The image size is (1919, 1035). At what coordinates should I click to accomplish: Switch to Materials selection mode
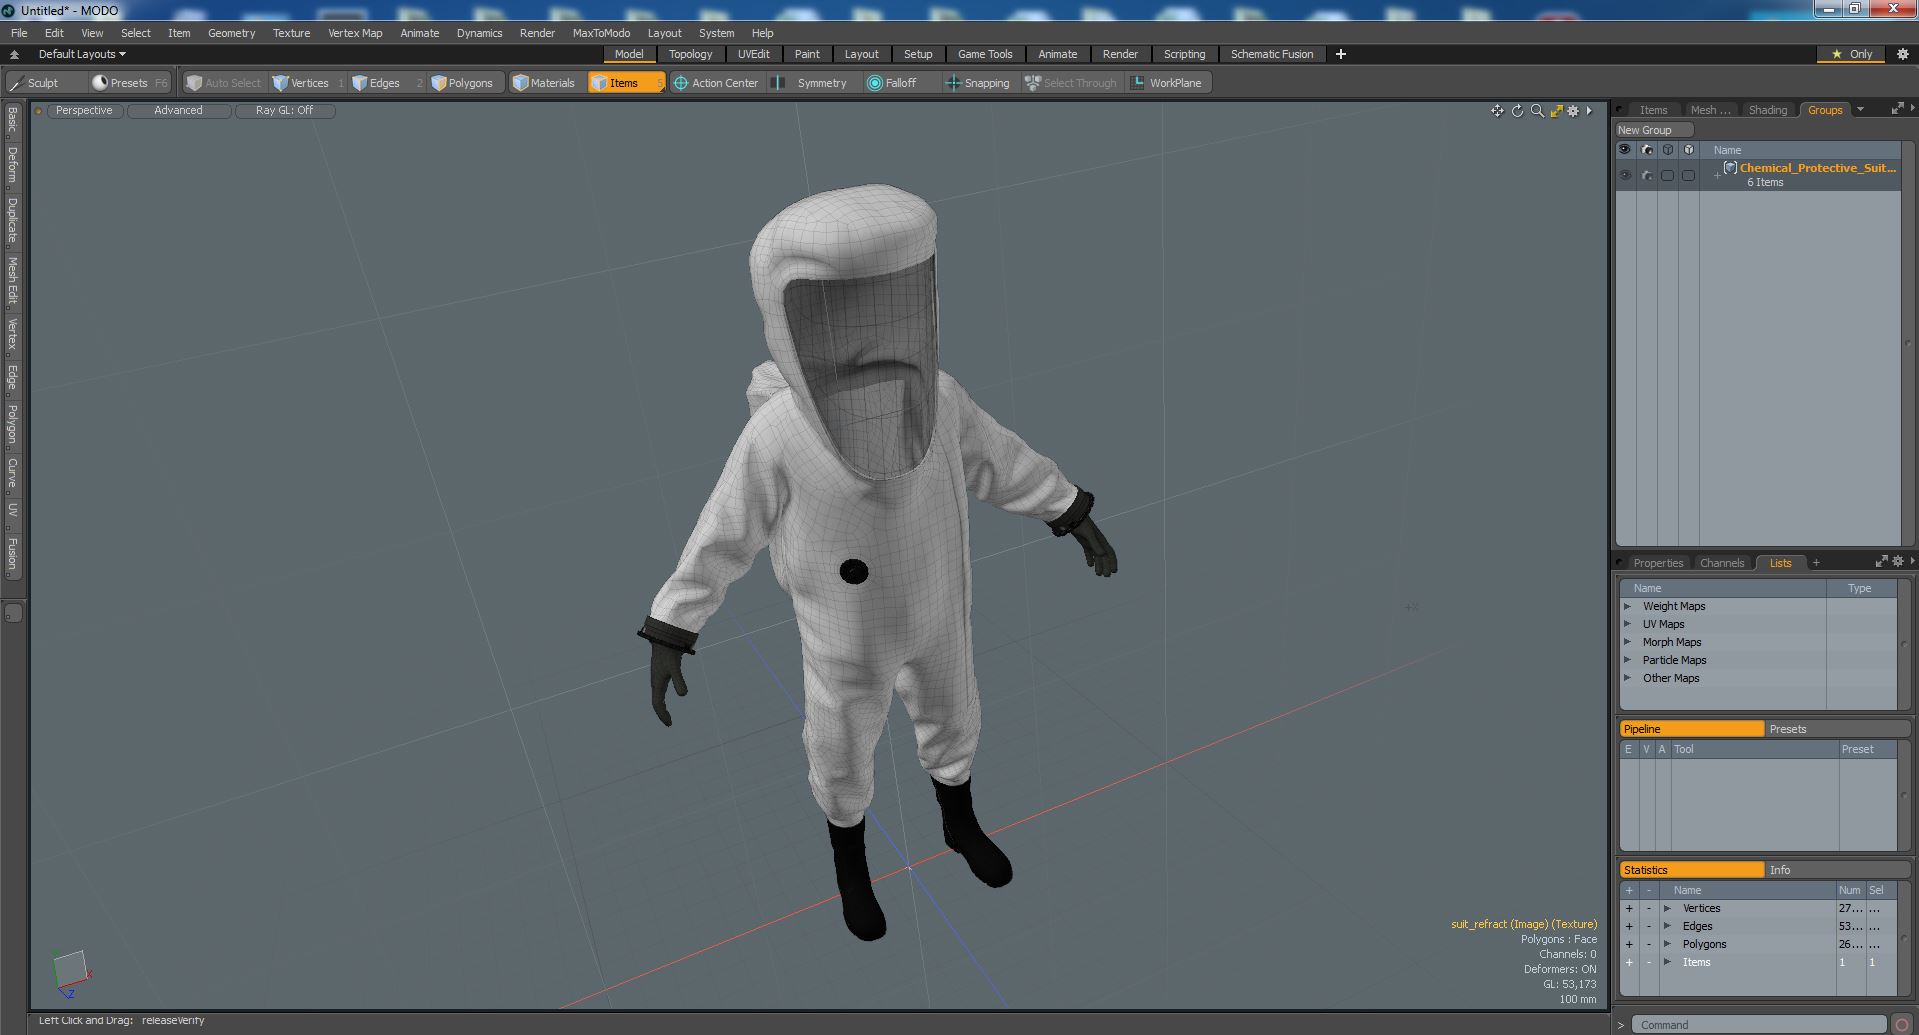coord(547,83)
